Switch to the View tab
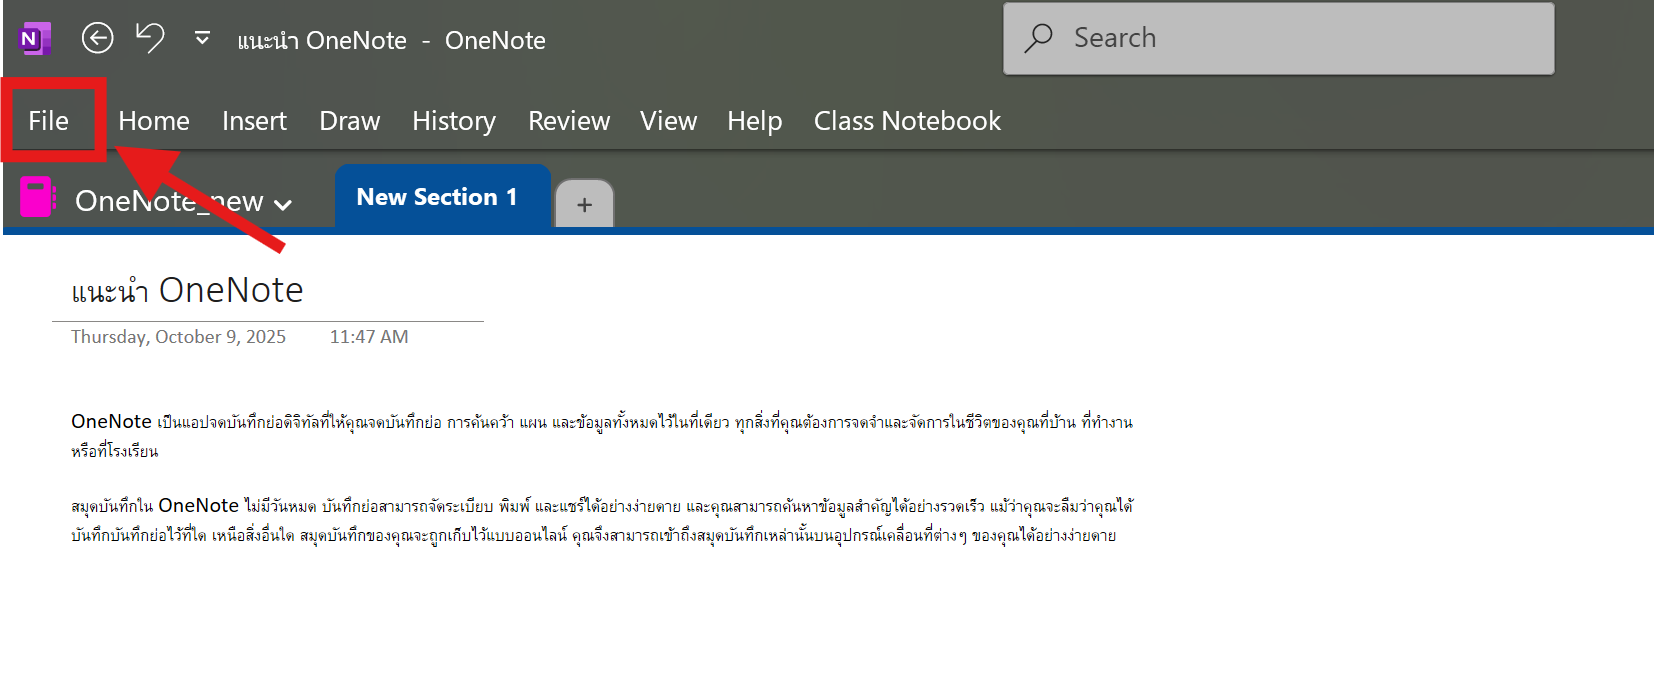This screenshot has width=1654, height=676. click(668, 121)
